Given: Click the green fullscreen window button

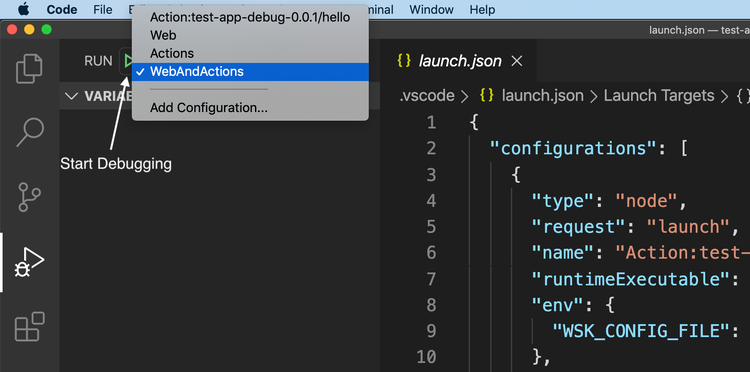Looking at the screenshot, I should pyautogui.click(x=46, y=30).
